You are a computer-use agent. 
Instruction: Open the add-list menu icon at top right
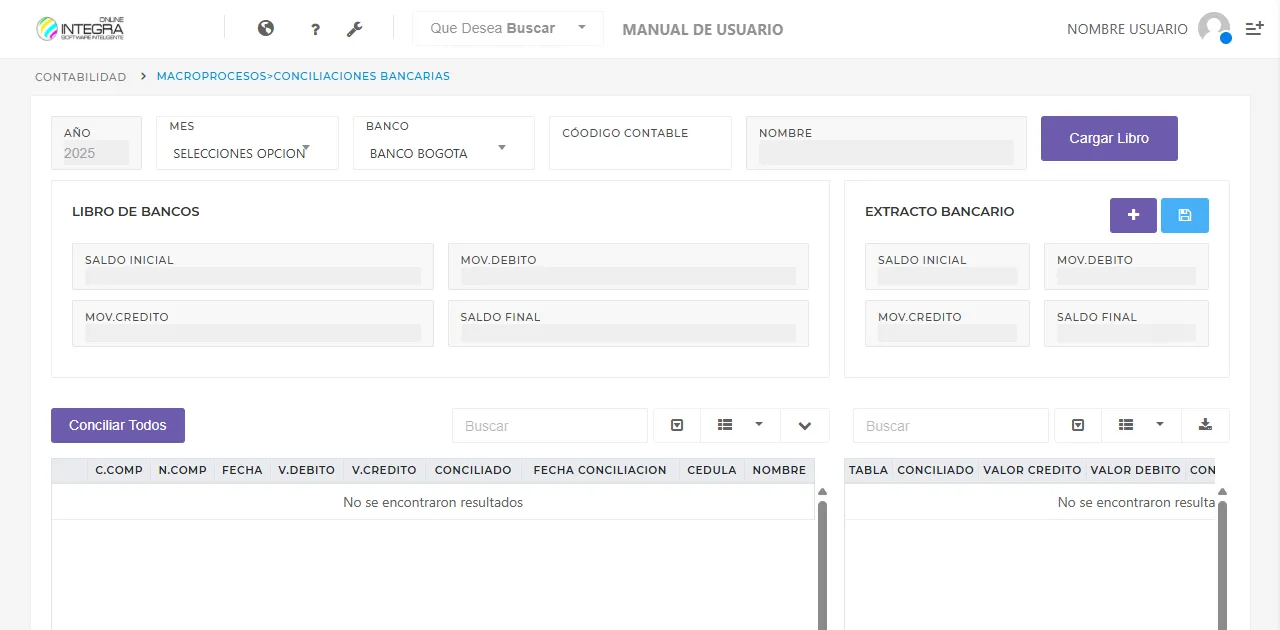click(1254, 29)
